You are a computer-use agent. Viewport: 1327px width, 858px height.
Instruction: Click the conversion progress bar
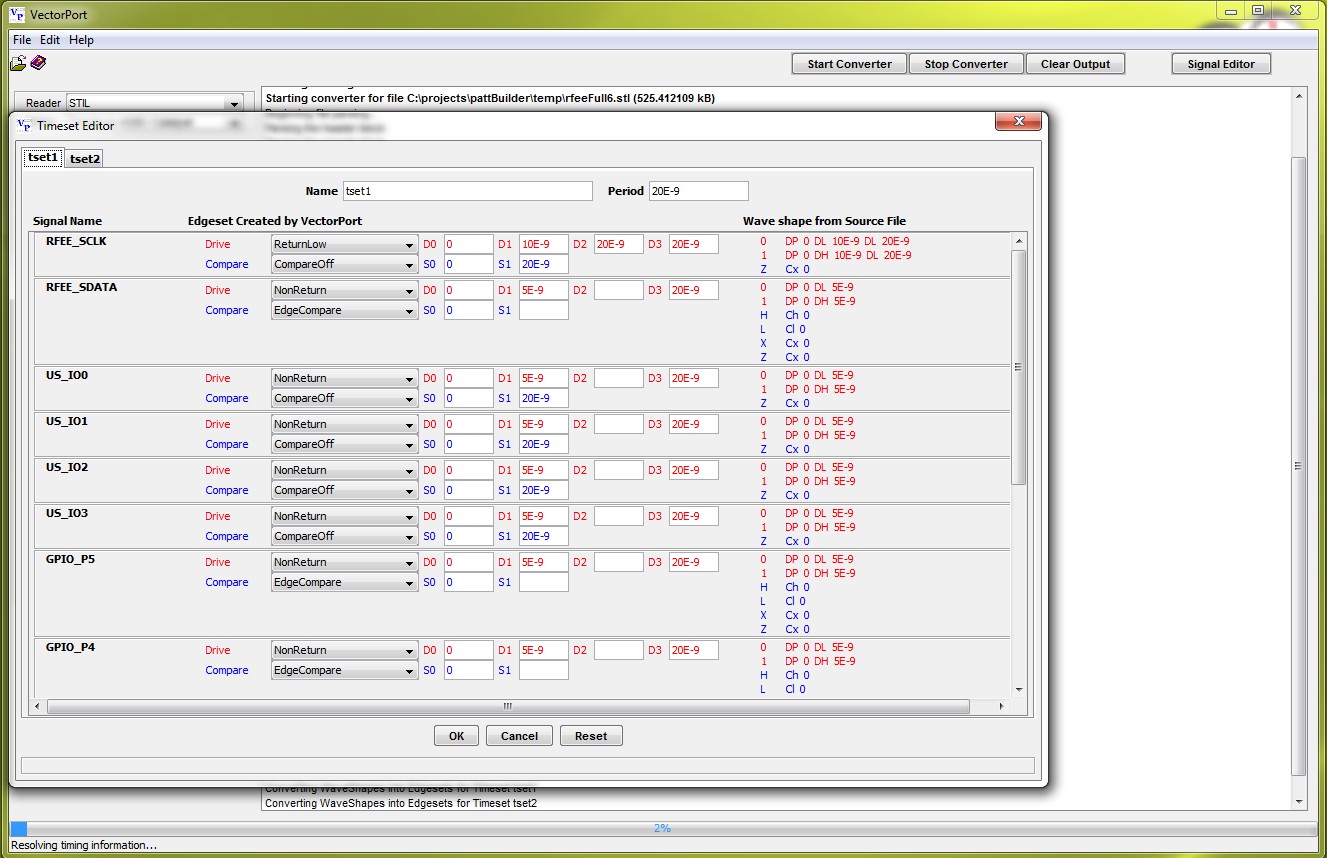662,828
